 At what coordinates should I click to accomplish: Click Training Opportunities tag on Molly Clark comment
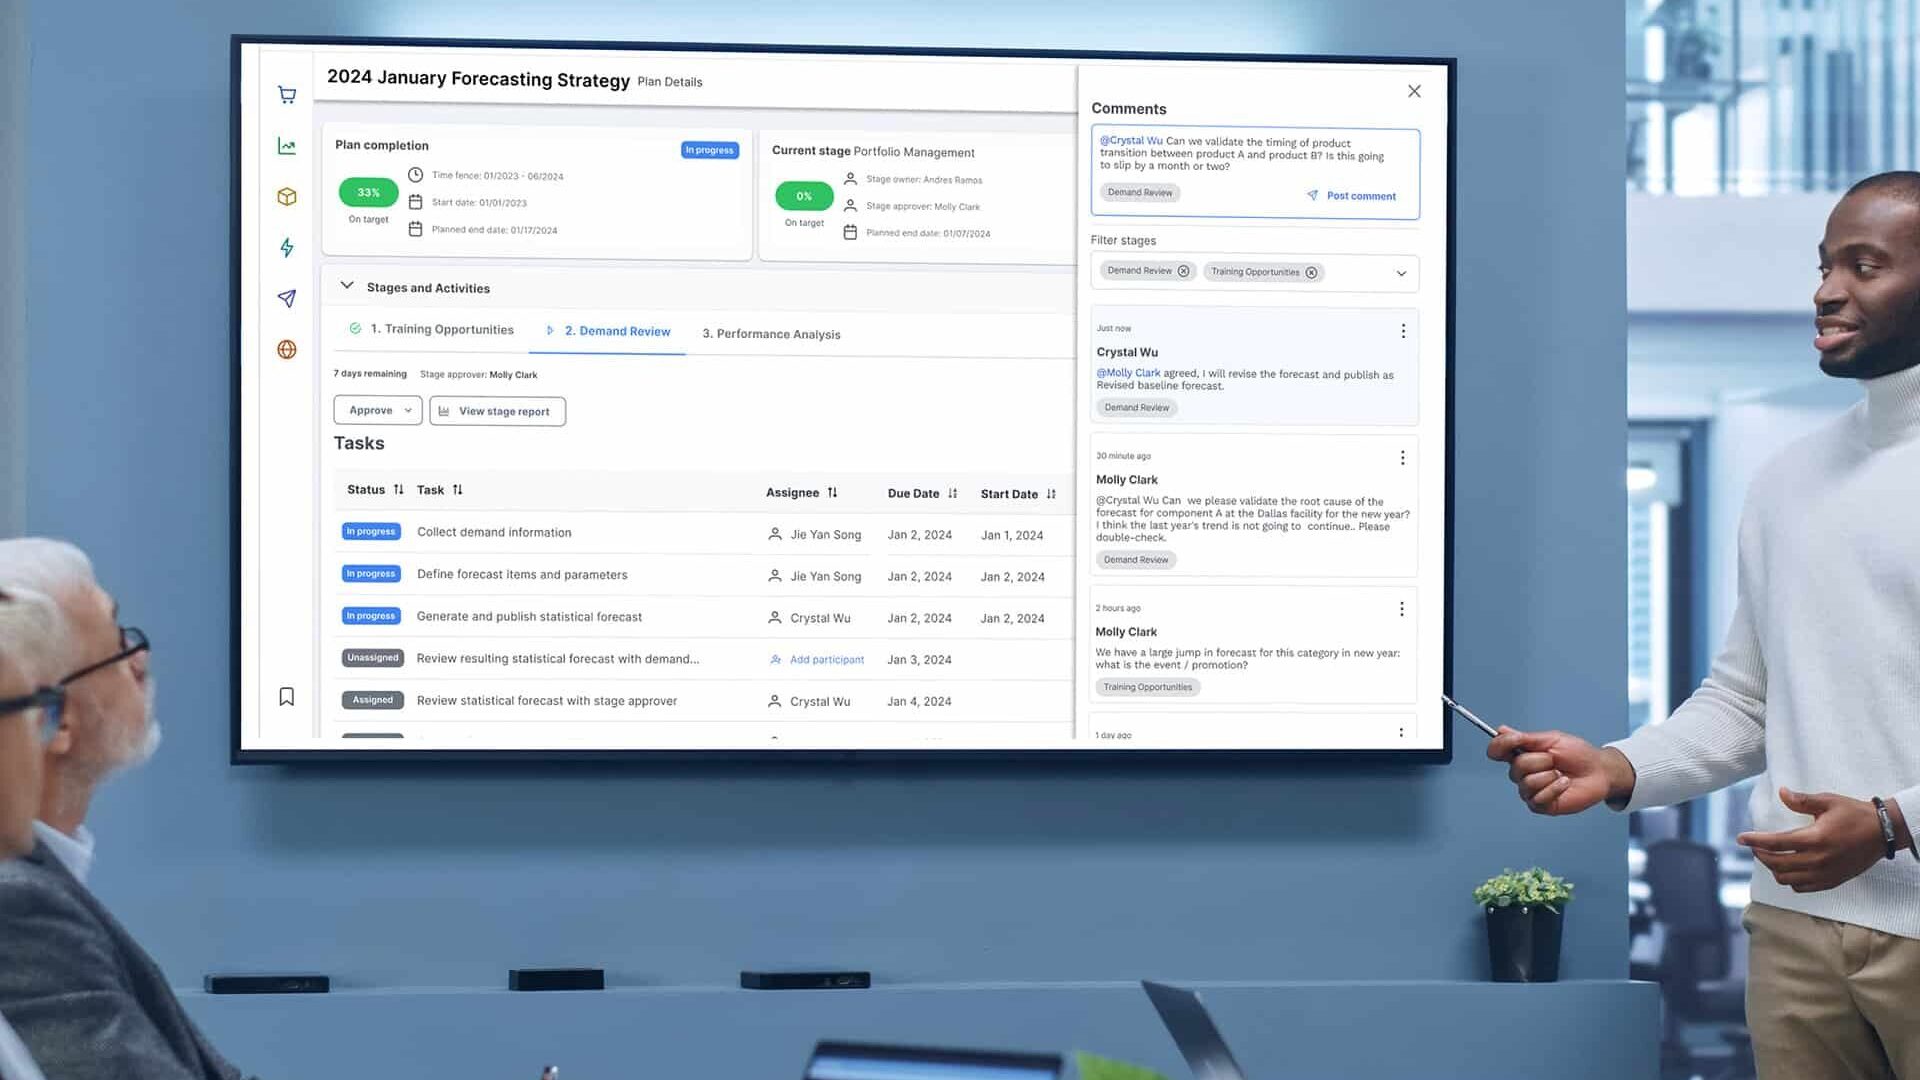coord(1148,687)
